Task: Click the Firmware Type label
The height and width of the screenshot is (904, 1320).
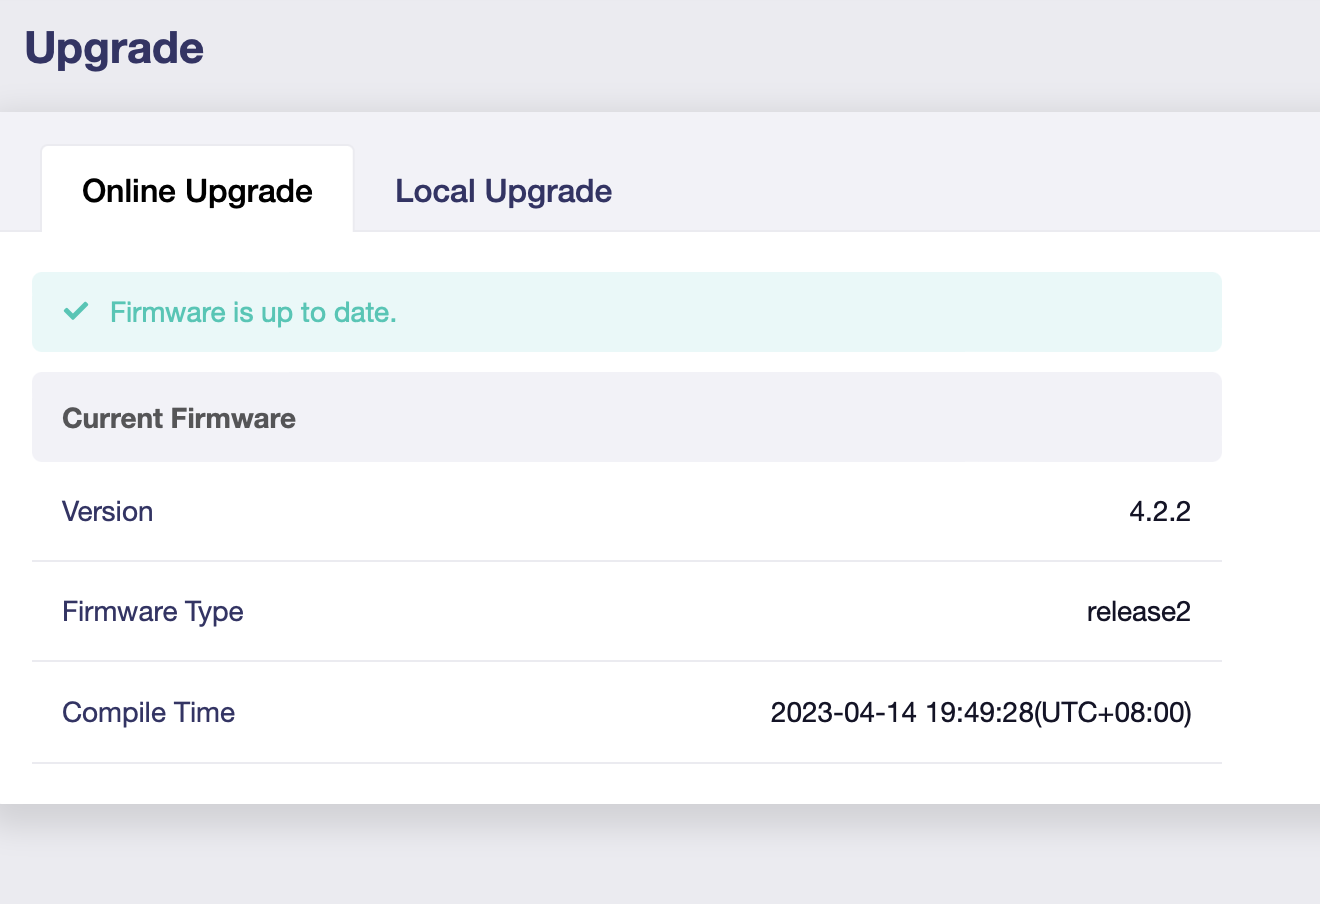Action: click(153, 612)
